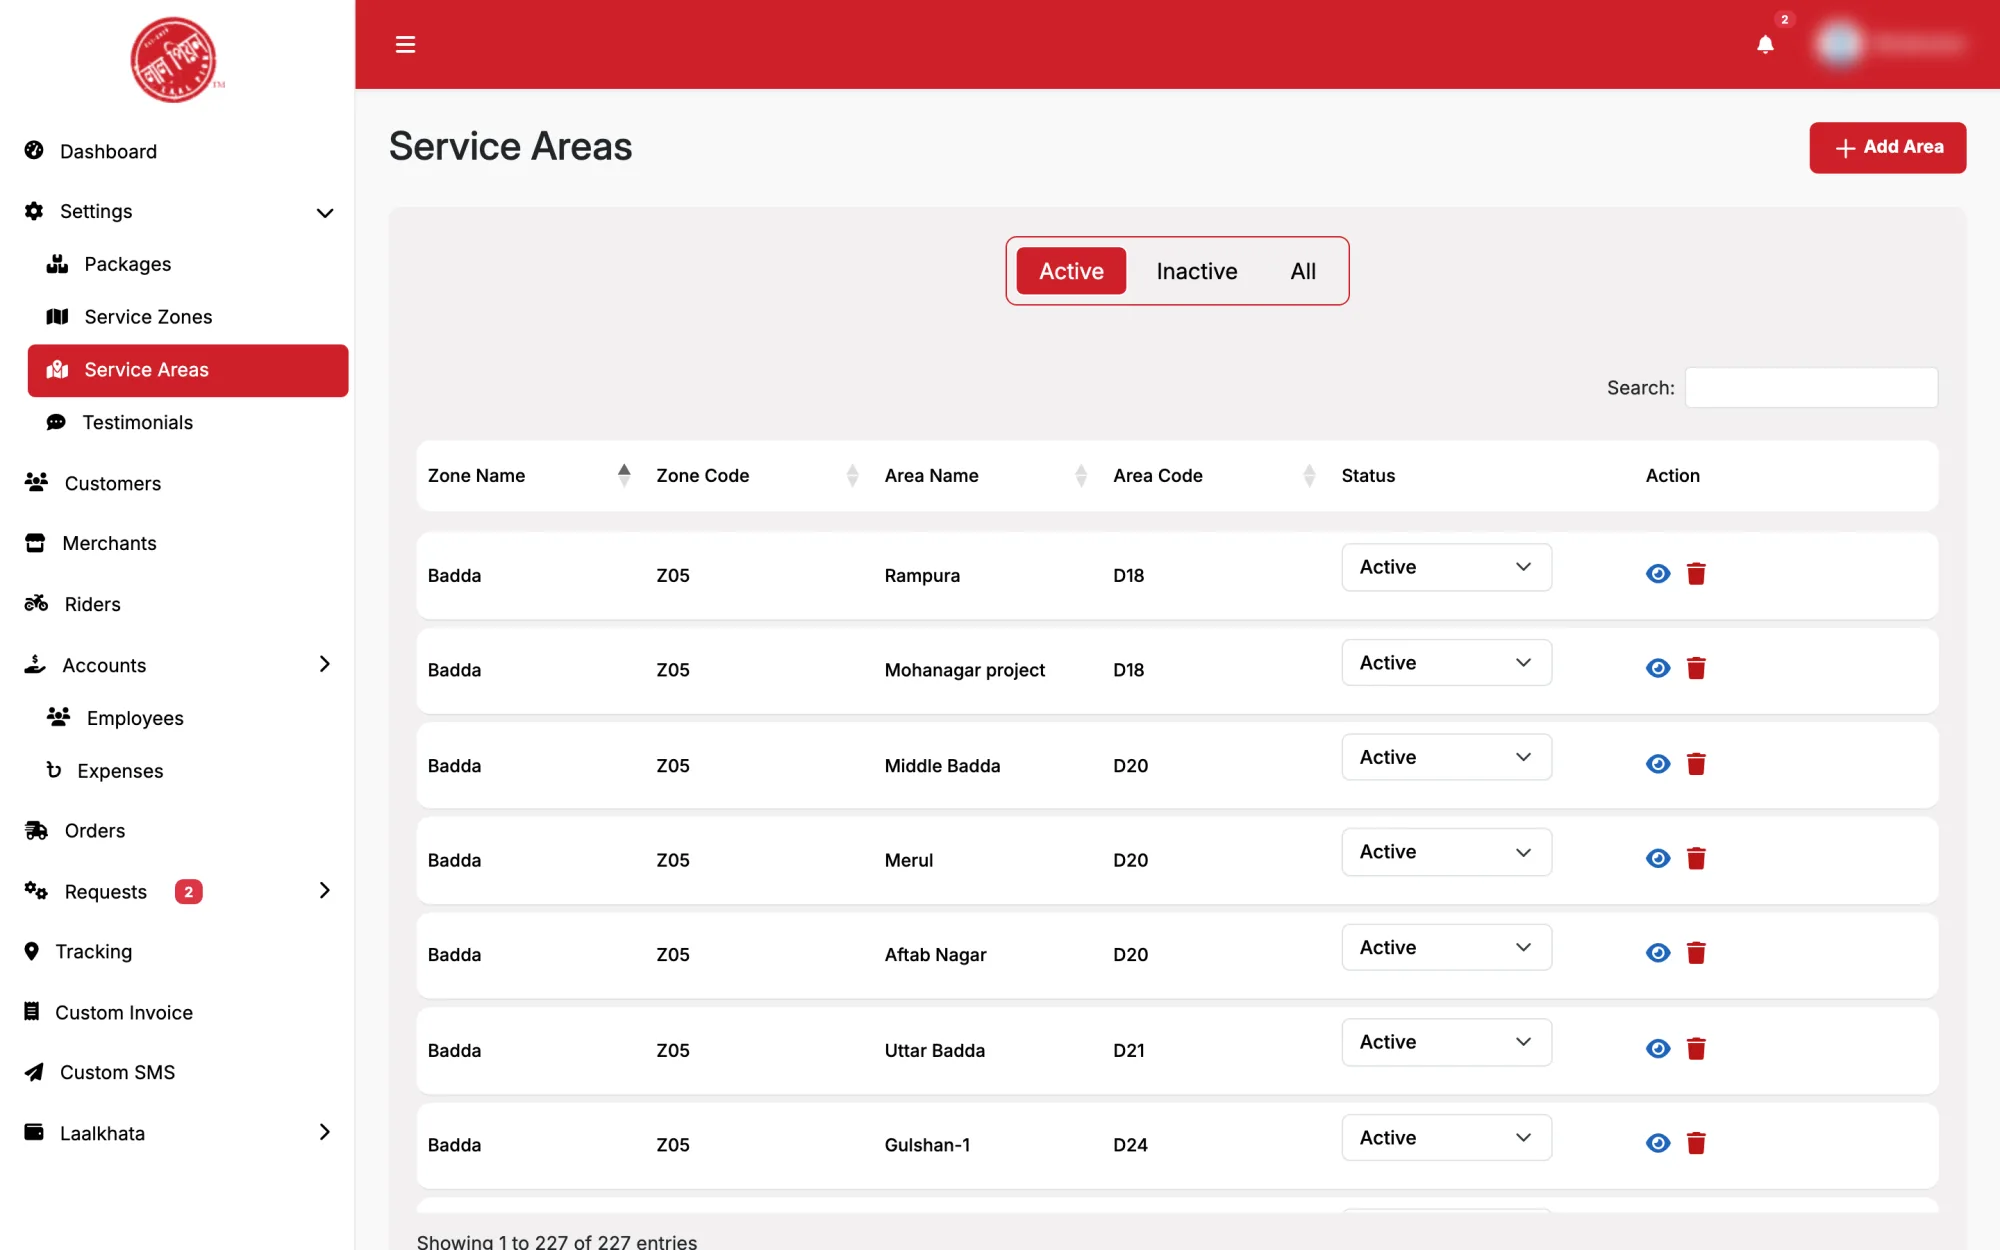2000x1250 pixels.
Task: Collapse the Settings menu chevron
Action: point(325,212)
